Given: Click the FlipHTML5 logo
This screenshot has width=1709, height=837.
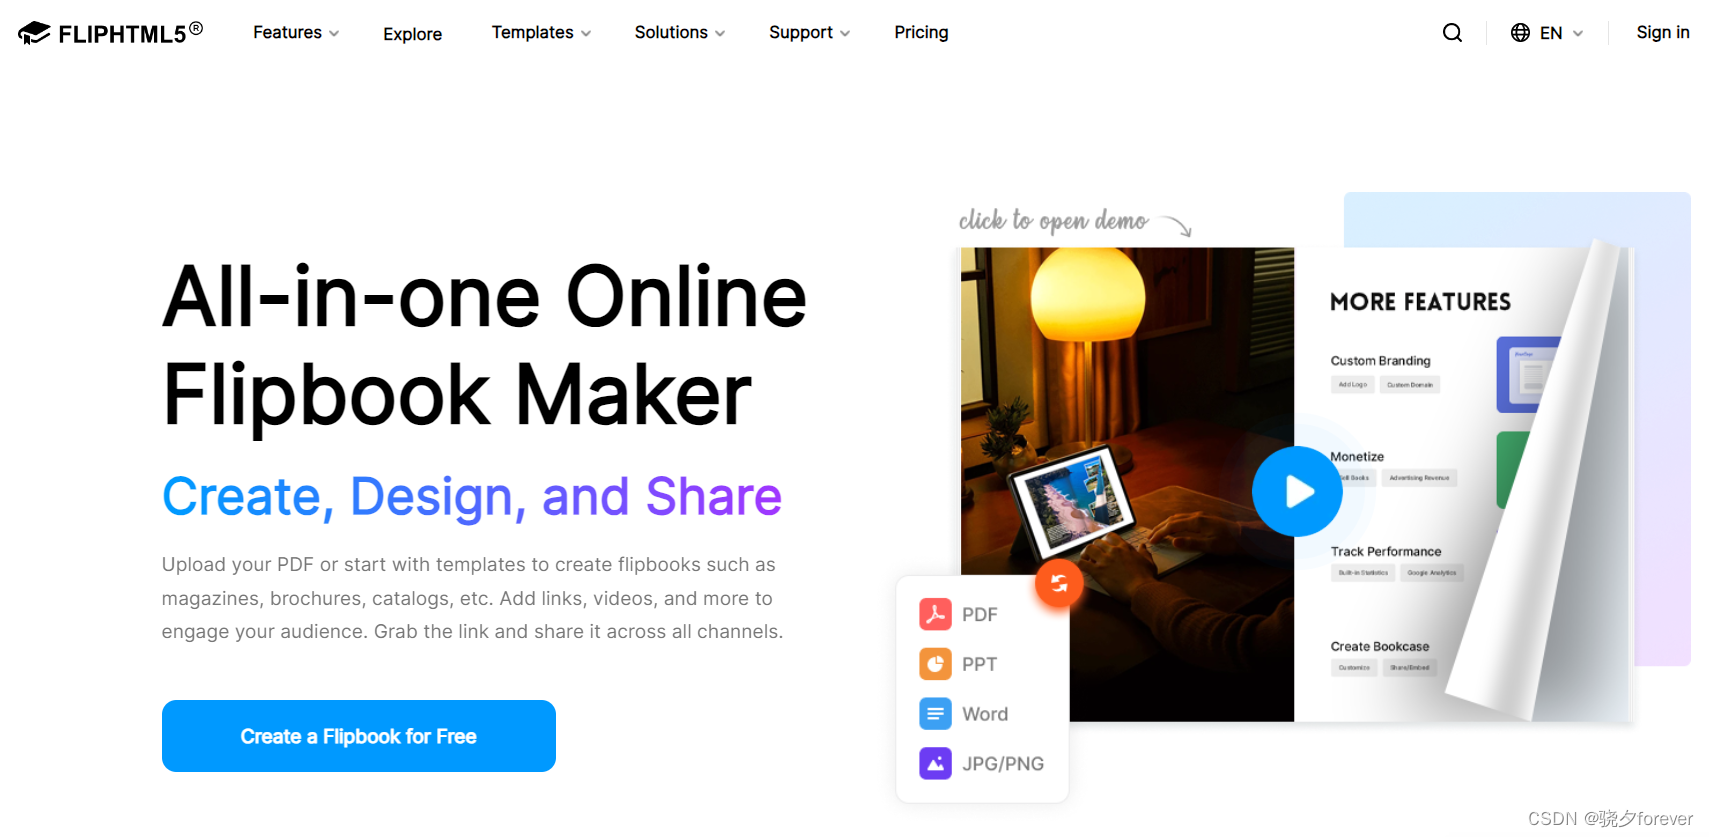Looking at the screenshot, I should pos(111,33).
